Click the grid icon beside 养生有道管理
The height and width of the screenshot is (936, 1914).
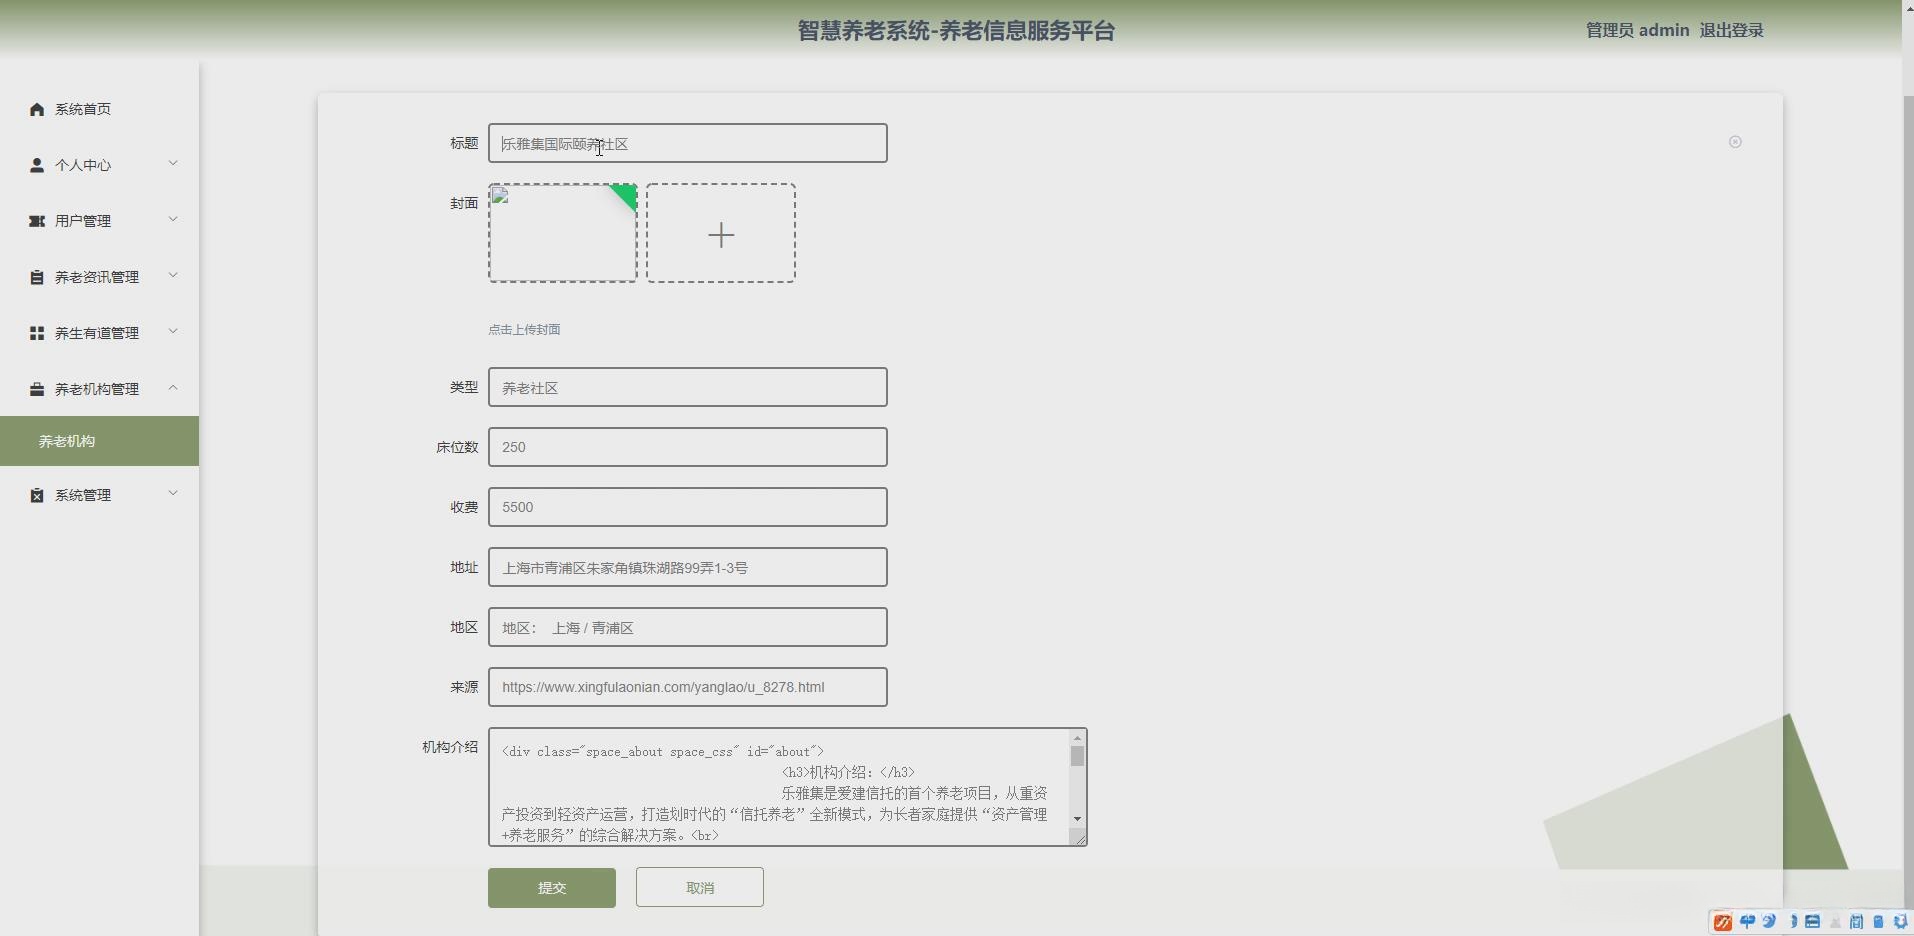pos(37,333)
